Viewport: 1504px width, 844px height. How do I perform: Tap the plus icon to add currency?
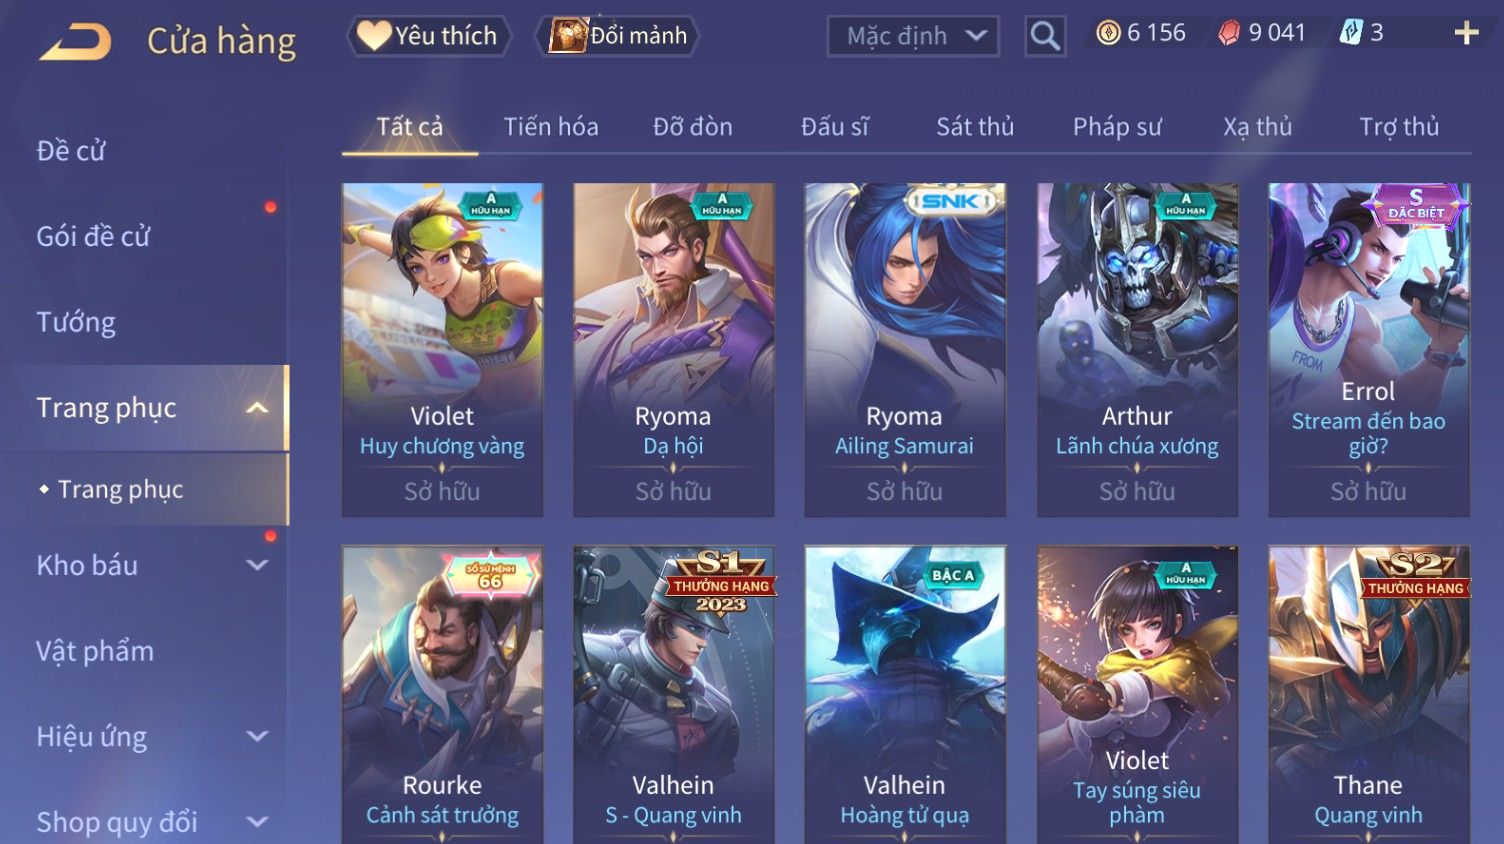point(1466,33)
